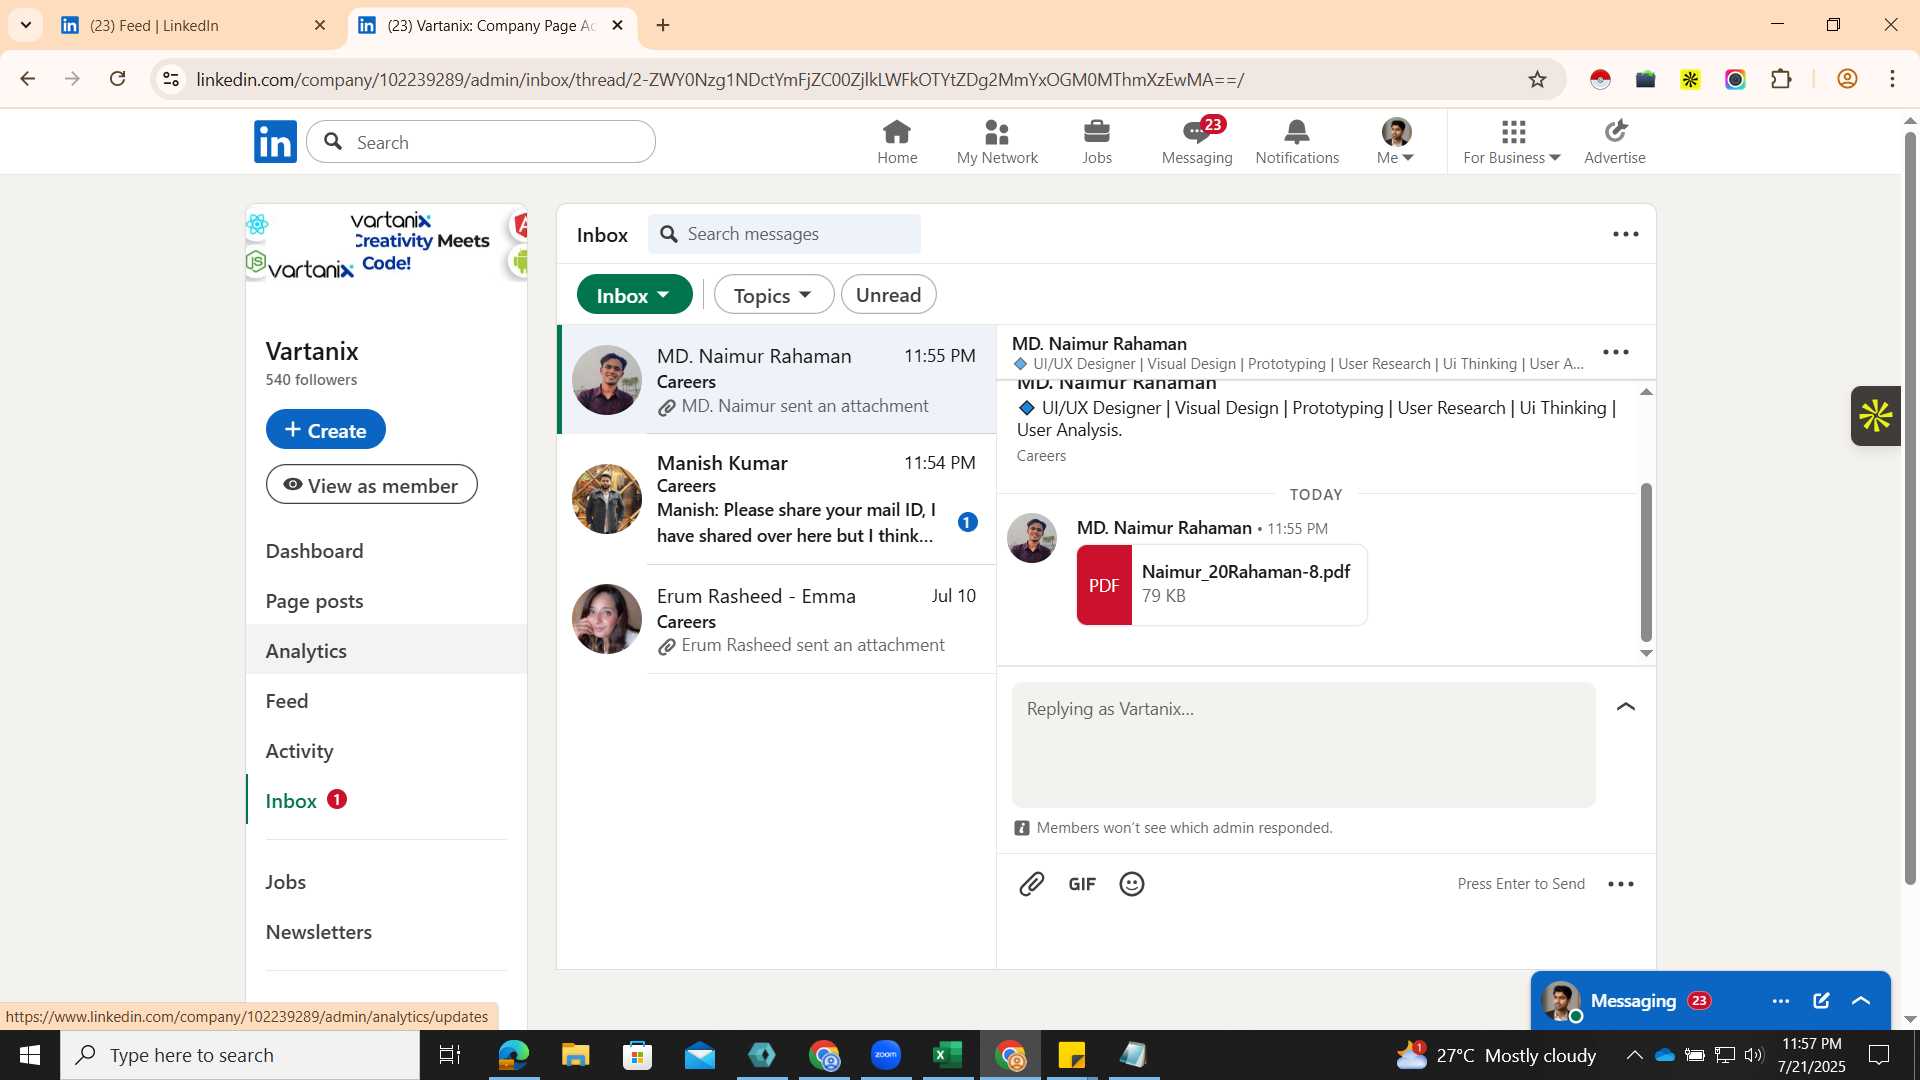Open the emoji picker smiley

[1132, 884]
